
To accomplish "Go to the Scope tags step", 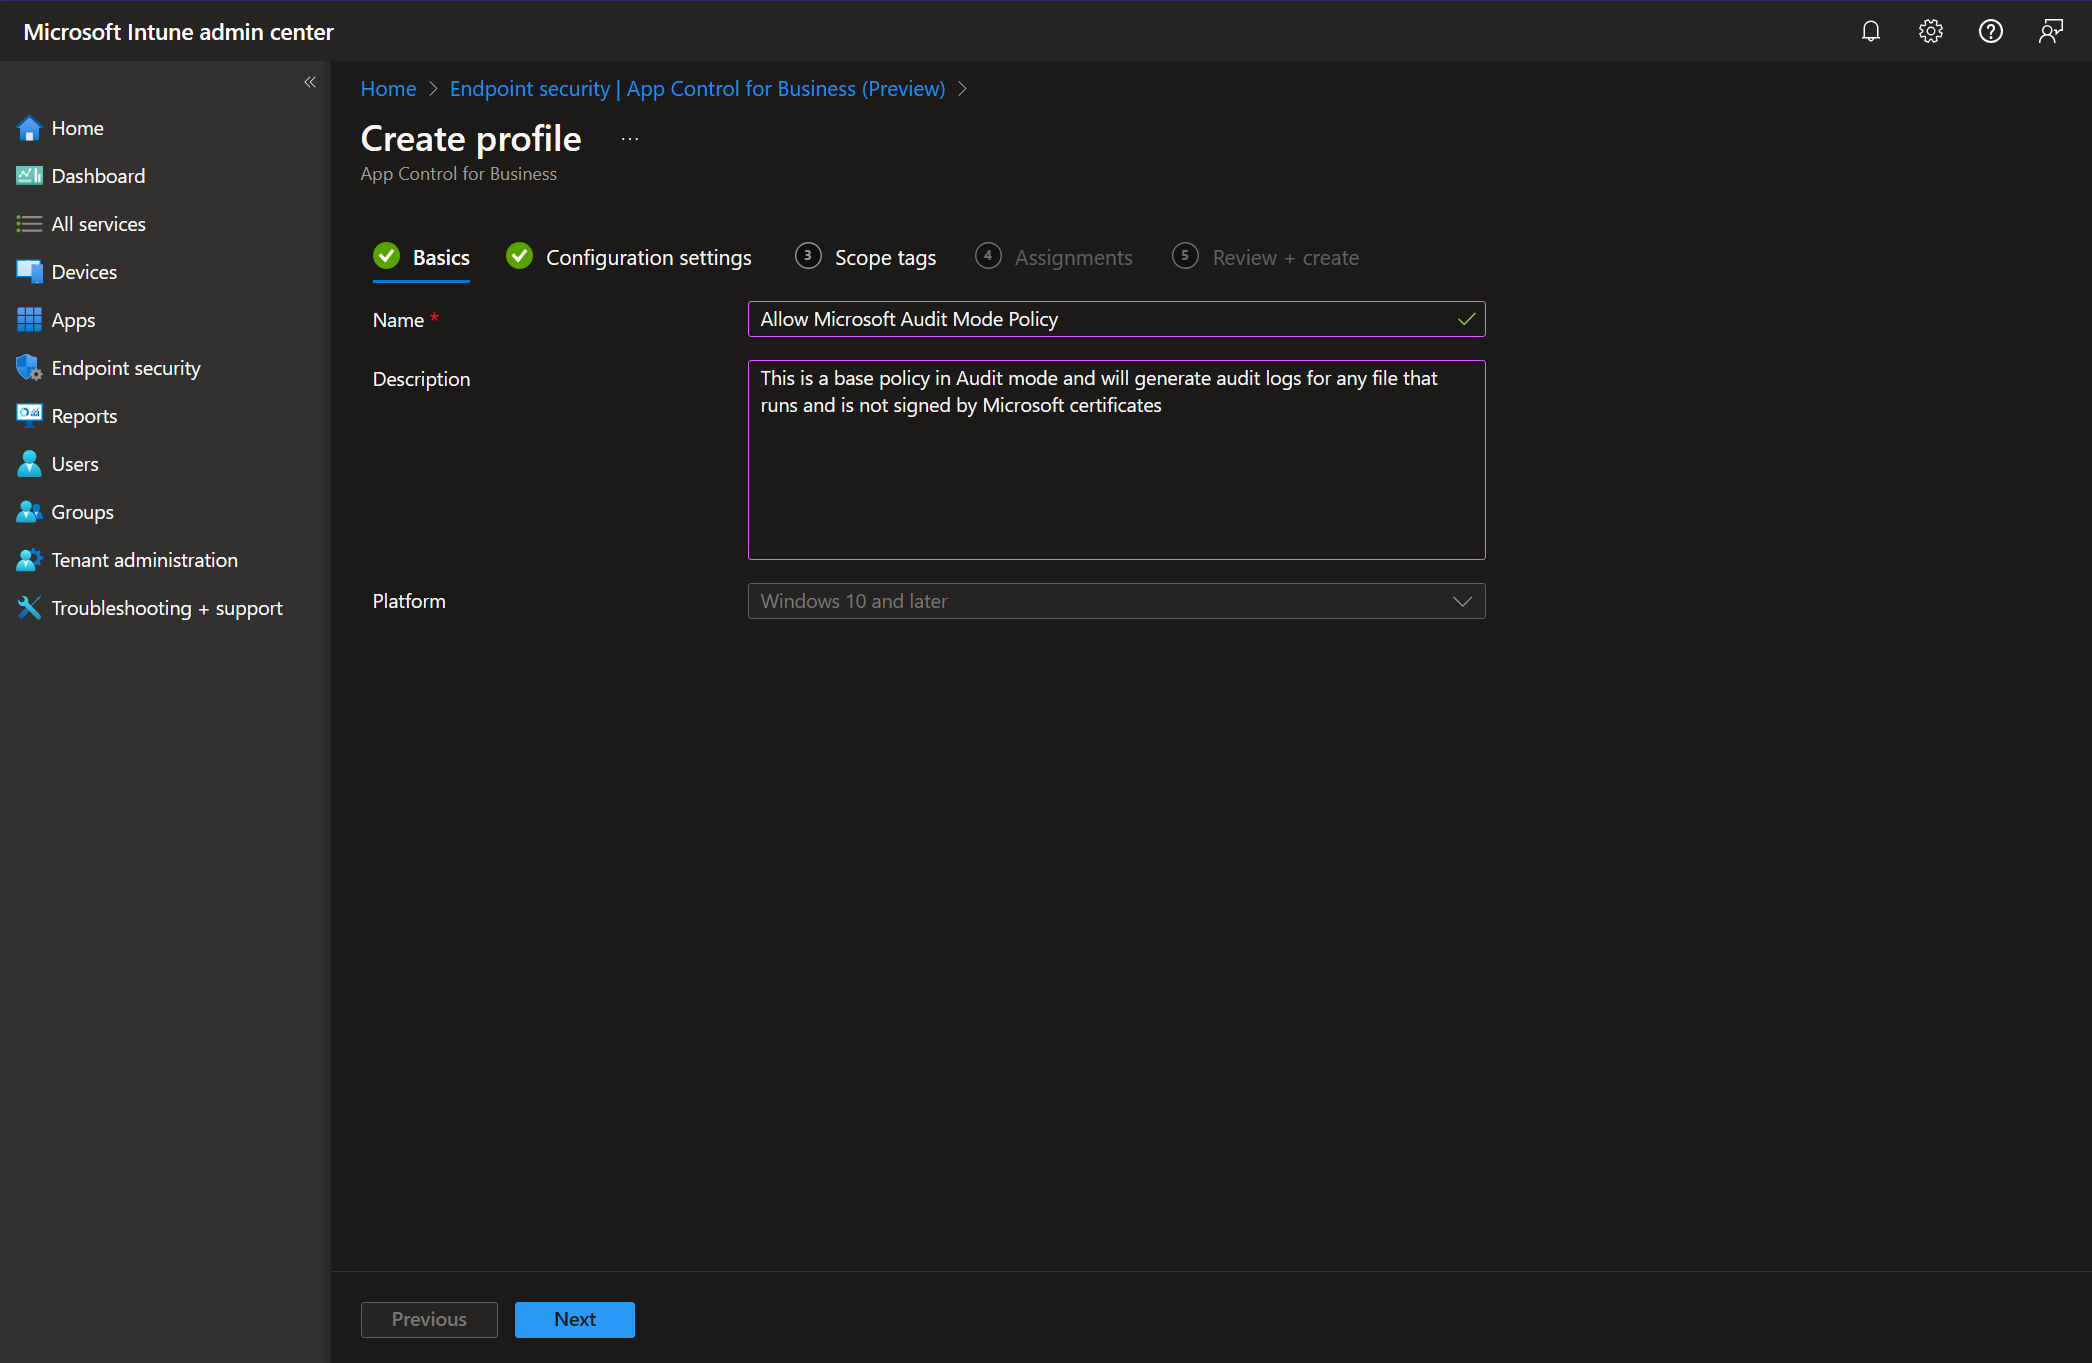I will [x=884, y=258].
